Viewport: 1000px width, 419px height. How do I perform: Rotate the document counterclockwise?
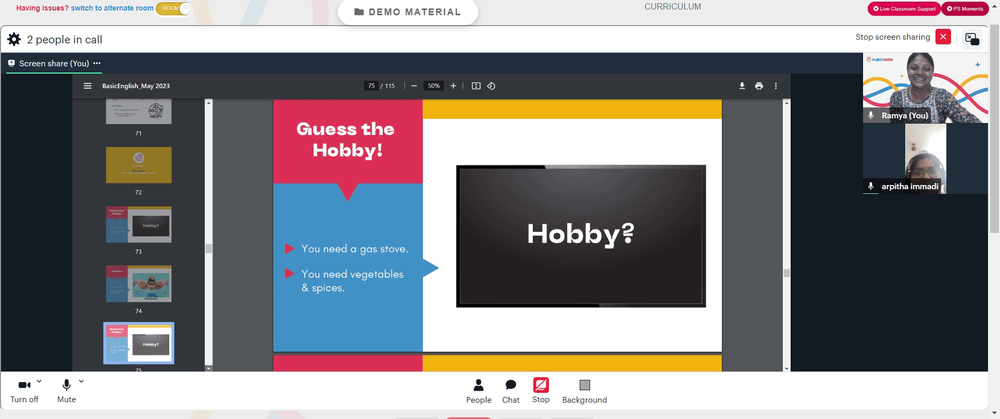coord(491,86)
